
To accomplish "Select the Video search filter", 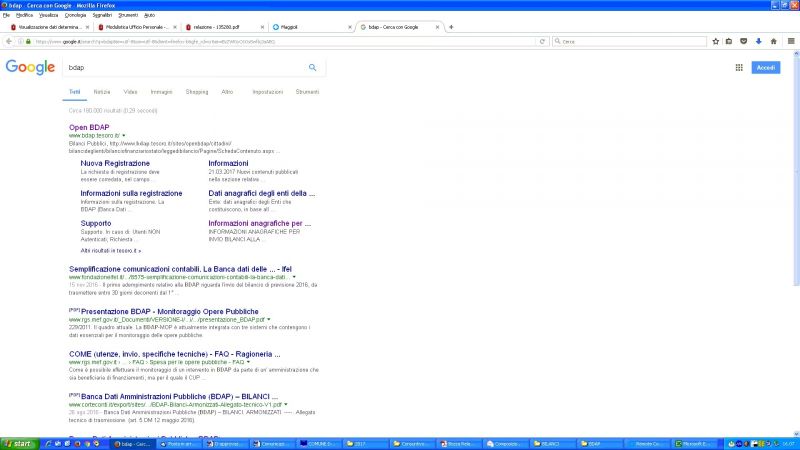I will [130, 92].
